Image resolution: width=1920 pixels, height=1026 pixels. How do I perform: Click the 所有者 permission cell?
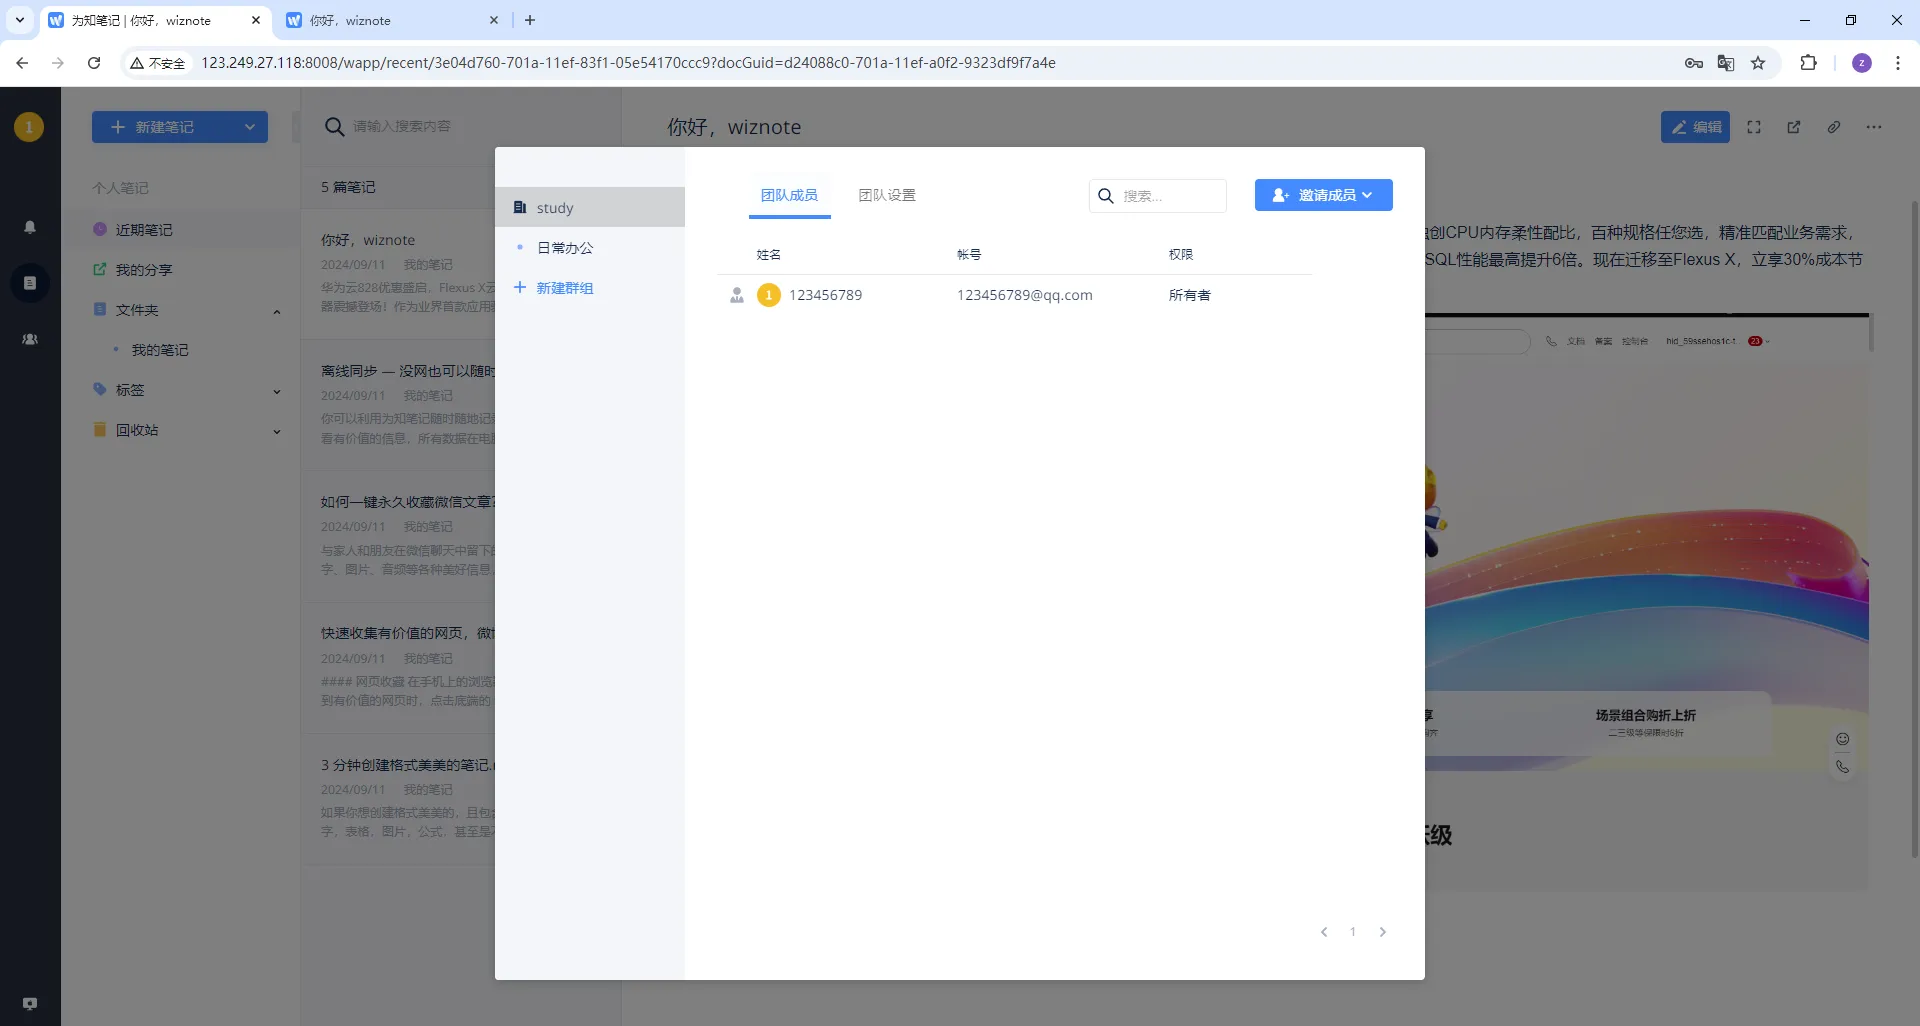tap(1189, 295)
